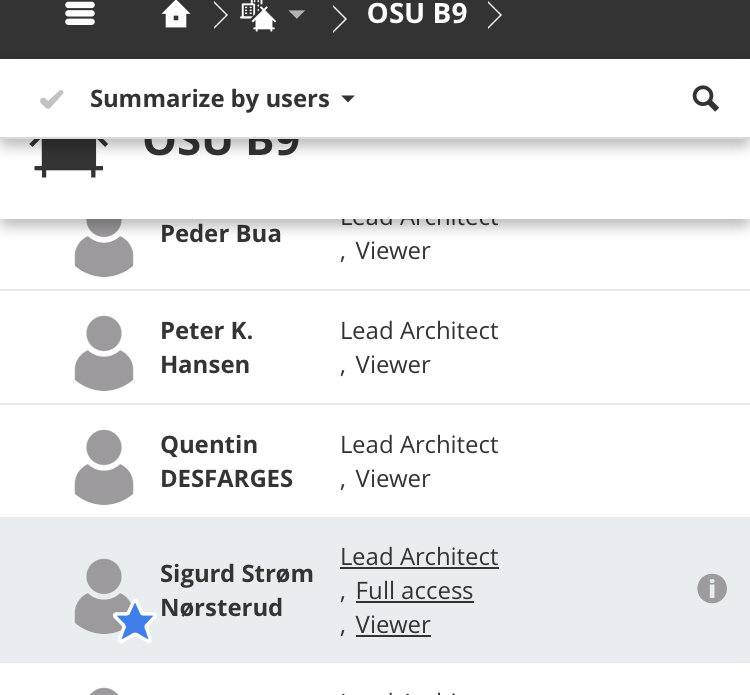
Task: Click the info icon for Sigurd Strøm Nørsterud
Action: coord(711,589)
